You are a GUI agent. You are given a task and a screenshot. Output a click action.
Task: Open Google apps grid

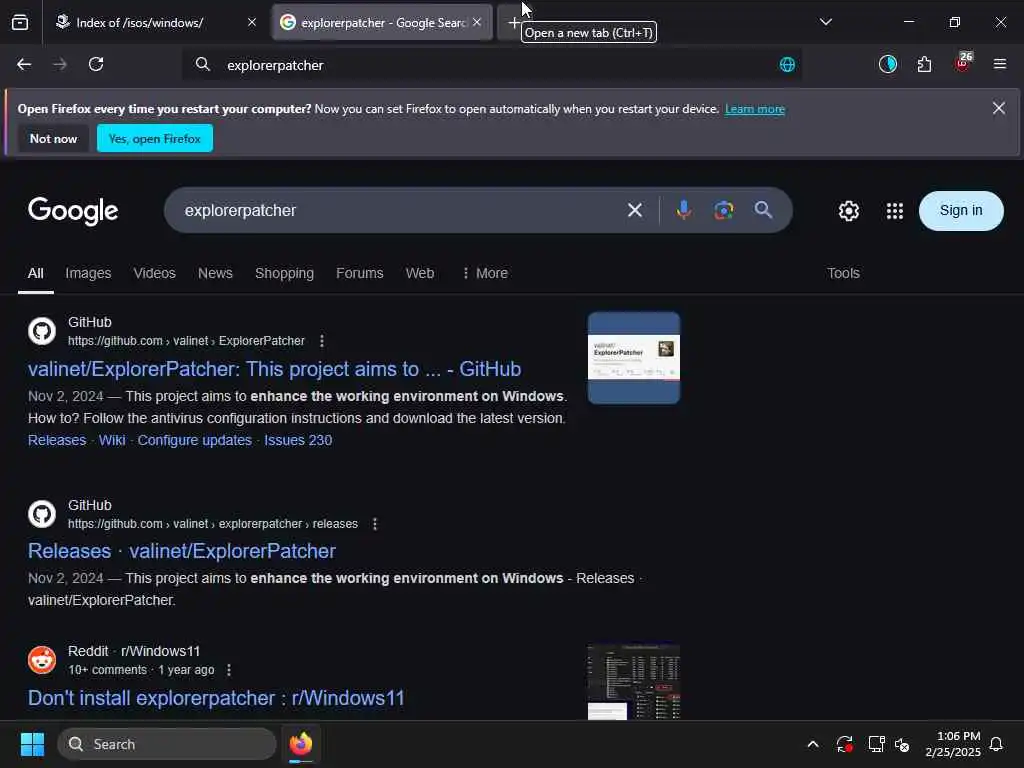click(895, 211)
